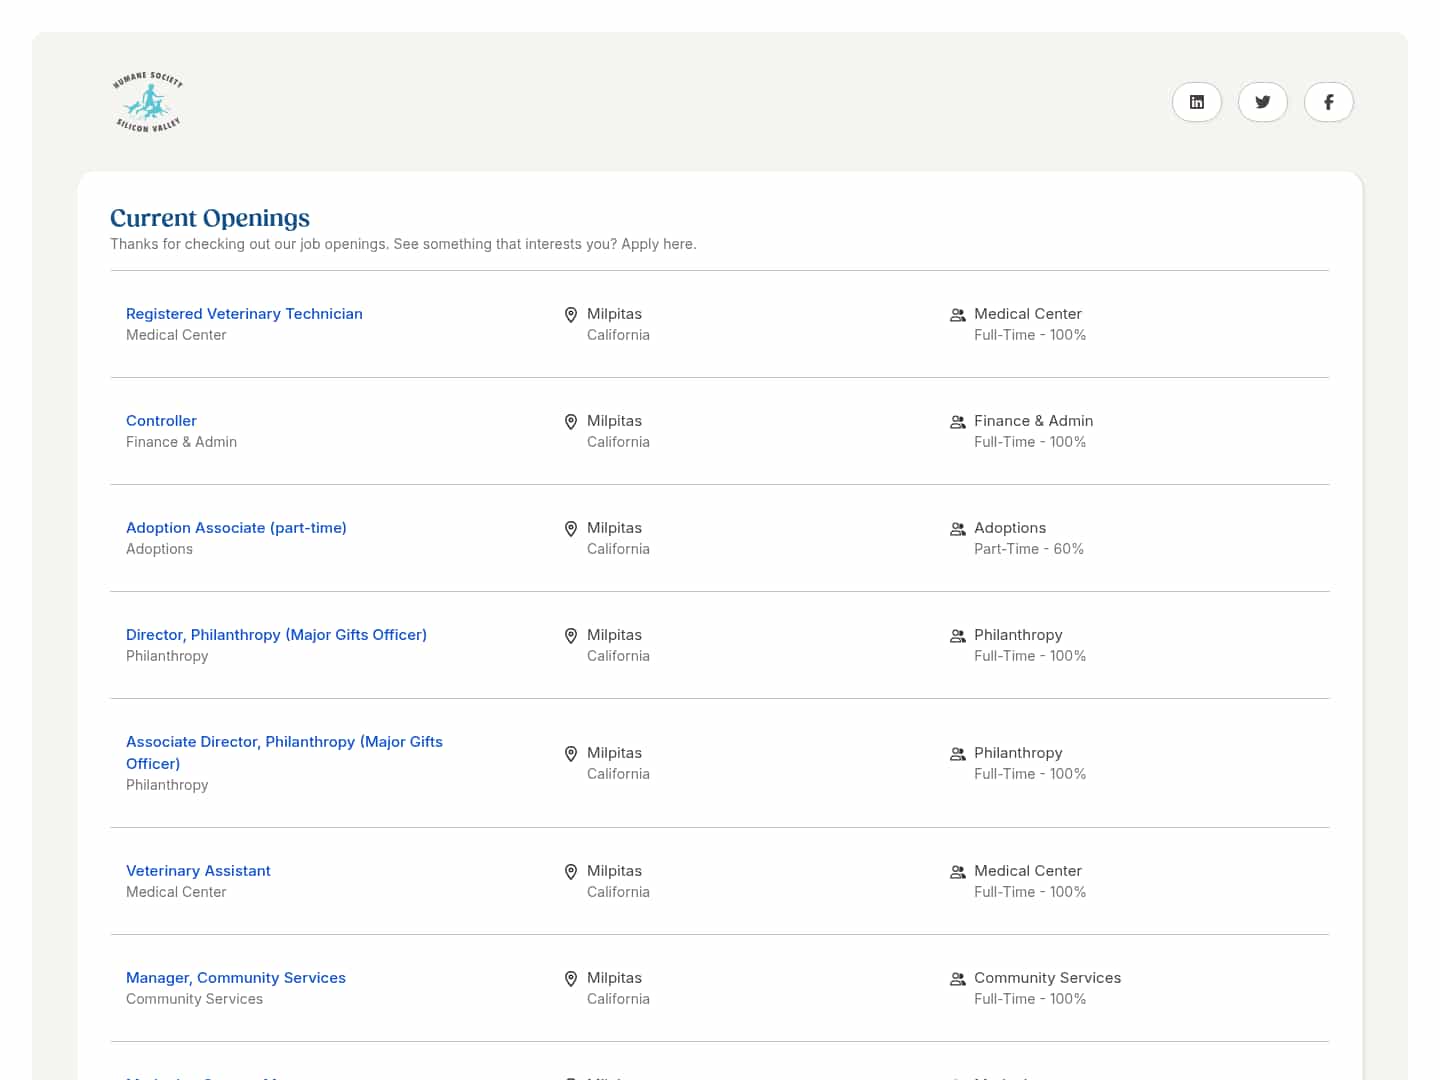Click the department icon beside Community Services
1440x1080 pixels.
[x=957, y=979]
